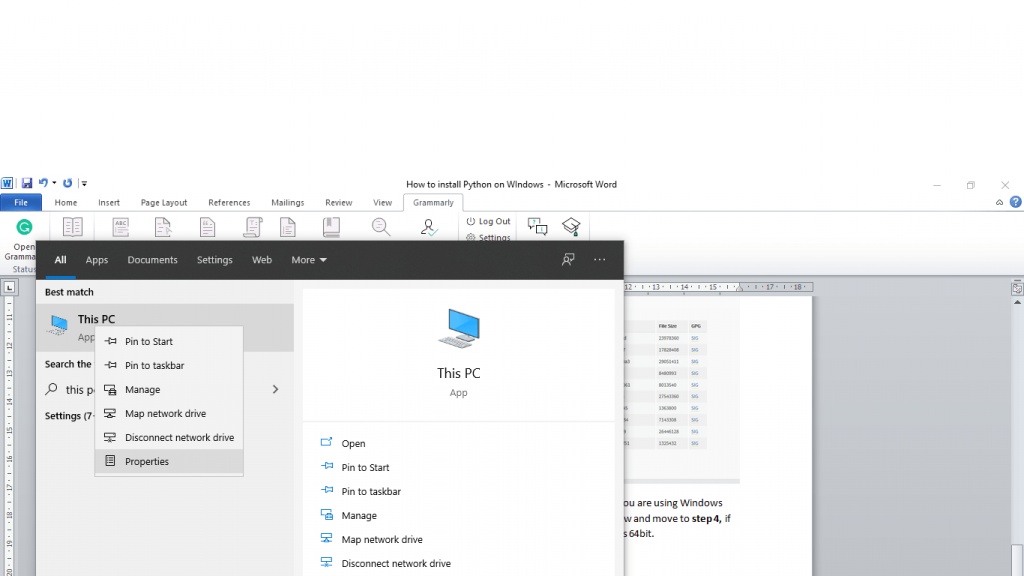Select the All search filter tab
Screen dimensions: 1024x576
point(60,260)
